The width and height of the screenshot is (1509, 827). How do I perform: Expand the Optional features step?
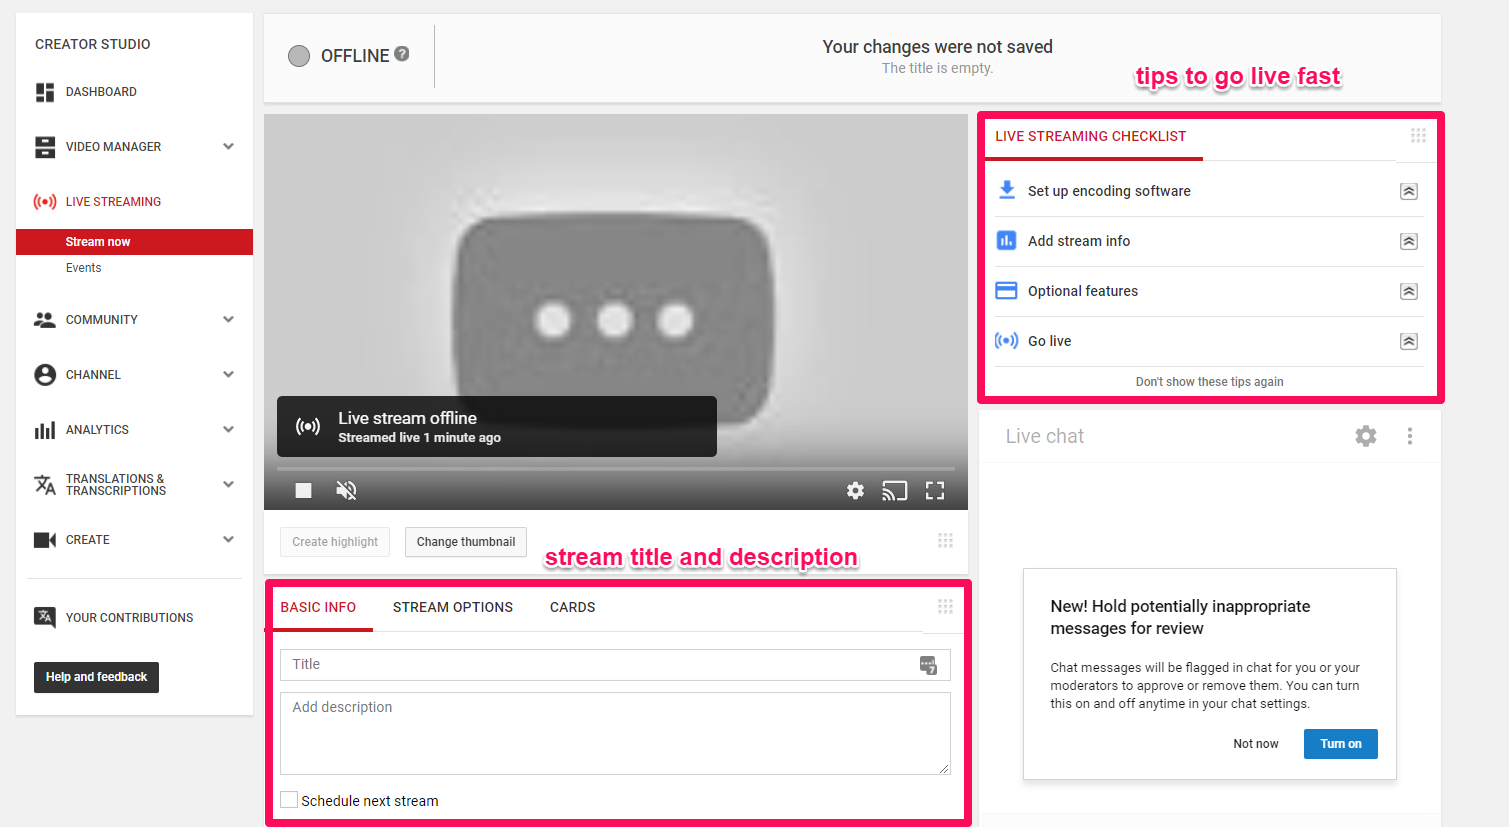tap(1409, 291)
